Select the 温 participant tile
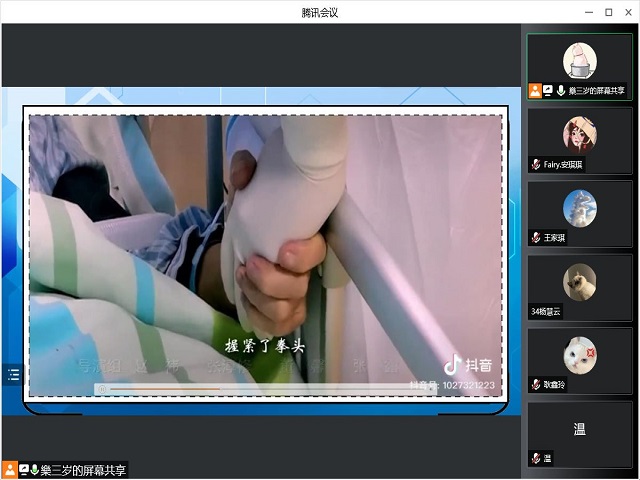 pyautogui.click(x=580, y=430)
